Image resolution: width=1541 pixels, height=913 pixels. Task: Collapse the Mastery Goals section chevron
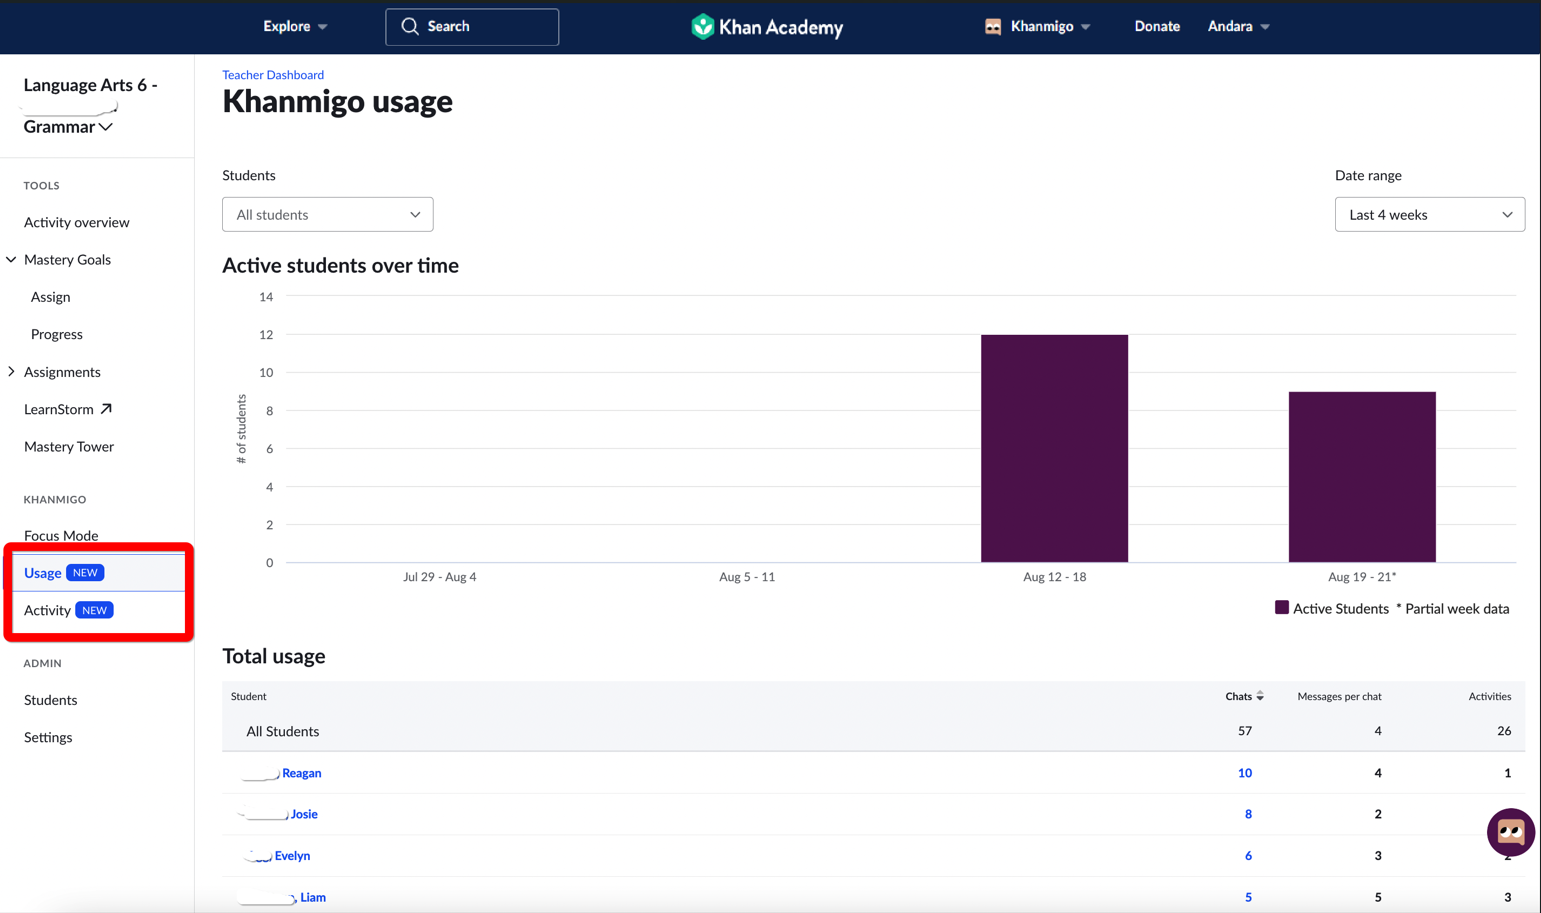pyautogui.click(x=11, y=260)
